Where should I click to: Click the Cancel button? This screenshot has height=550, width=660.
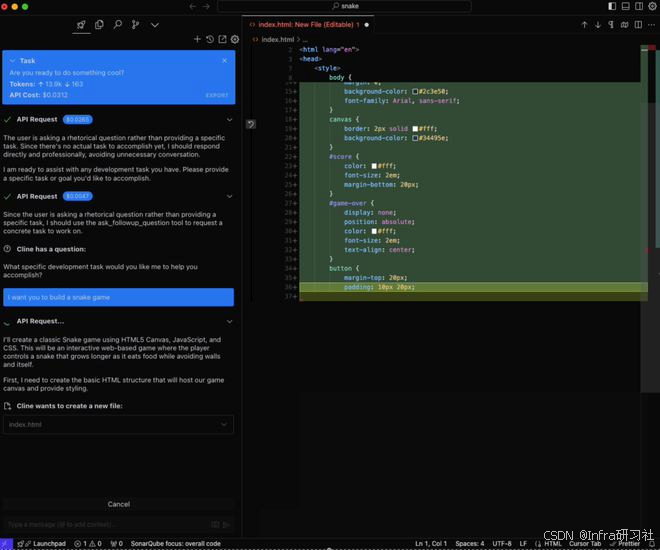tap(118, 504)
